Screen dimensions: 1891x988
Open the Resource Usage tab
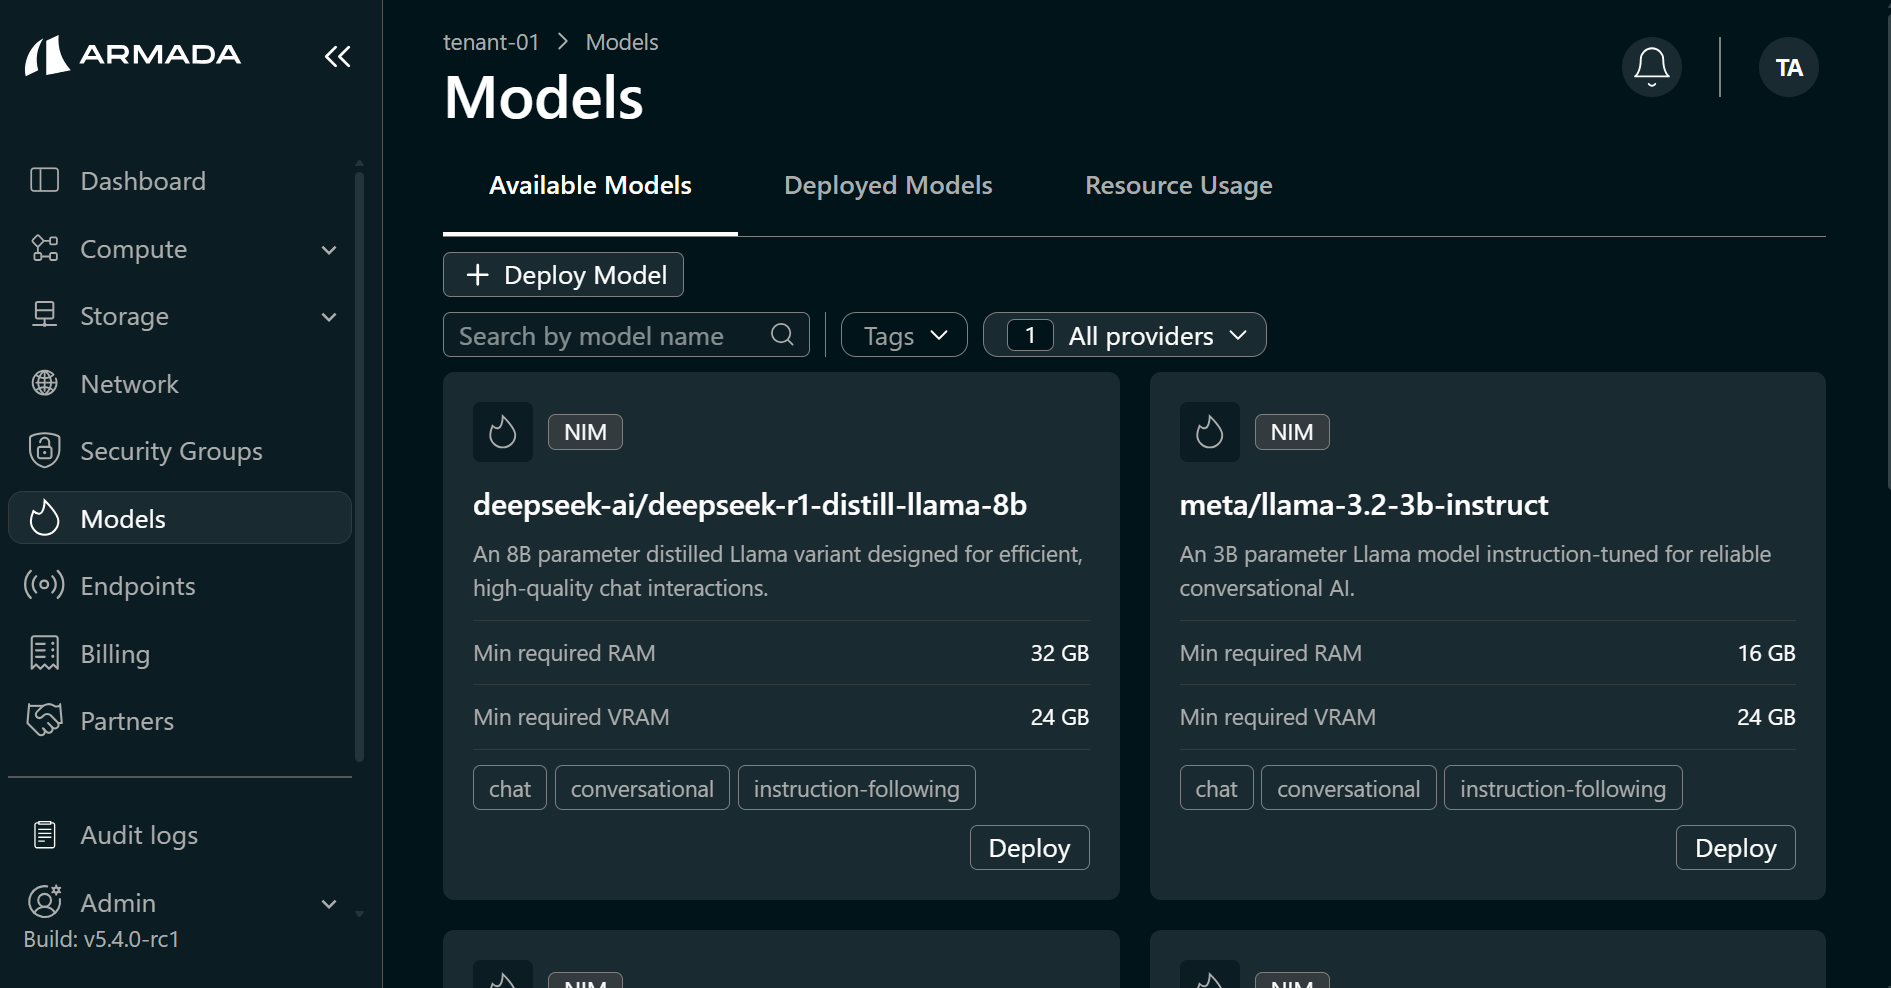[x=1178, y=185]
